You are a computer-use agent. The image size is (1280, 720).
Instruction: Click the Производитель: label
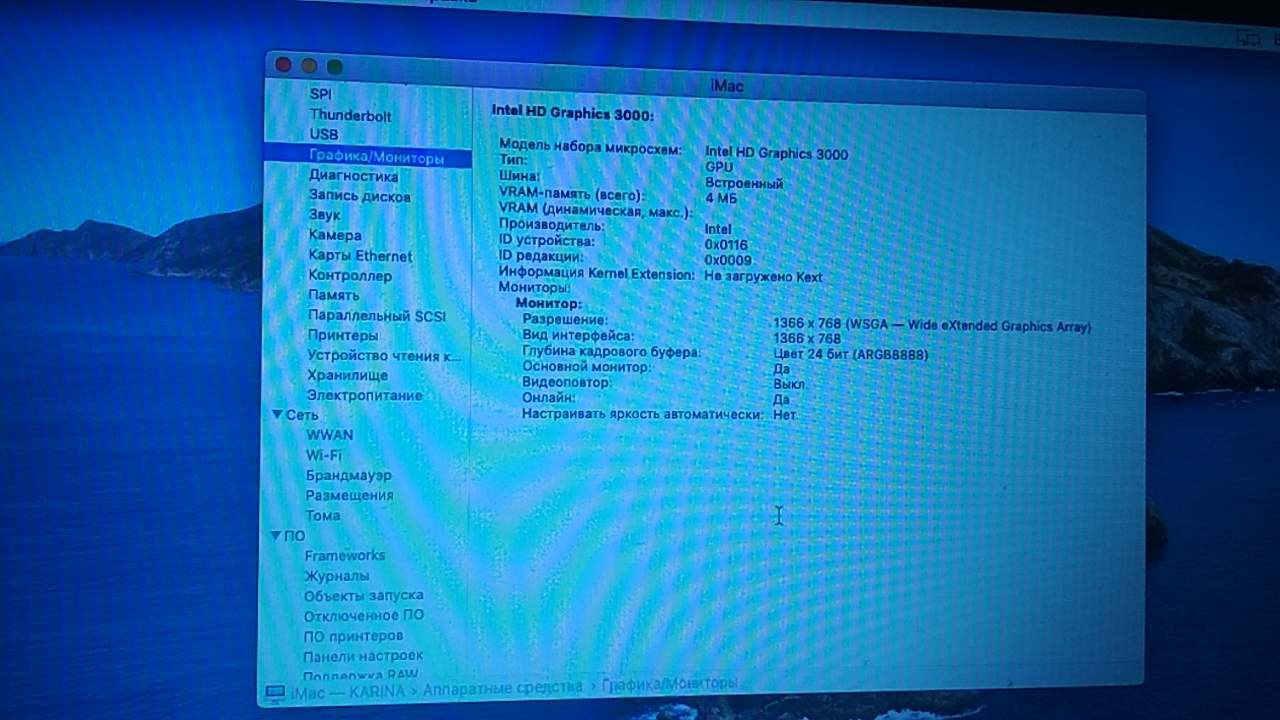[552, 225]
